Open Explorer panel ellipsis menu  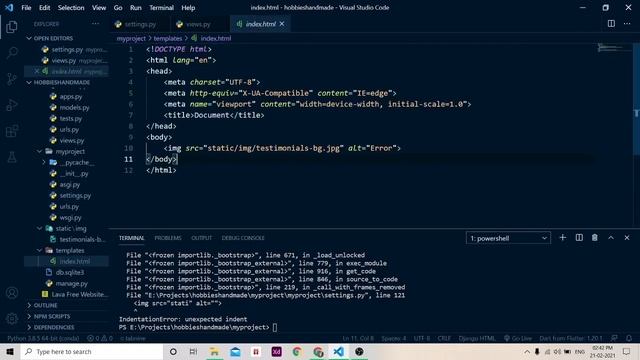96,24
